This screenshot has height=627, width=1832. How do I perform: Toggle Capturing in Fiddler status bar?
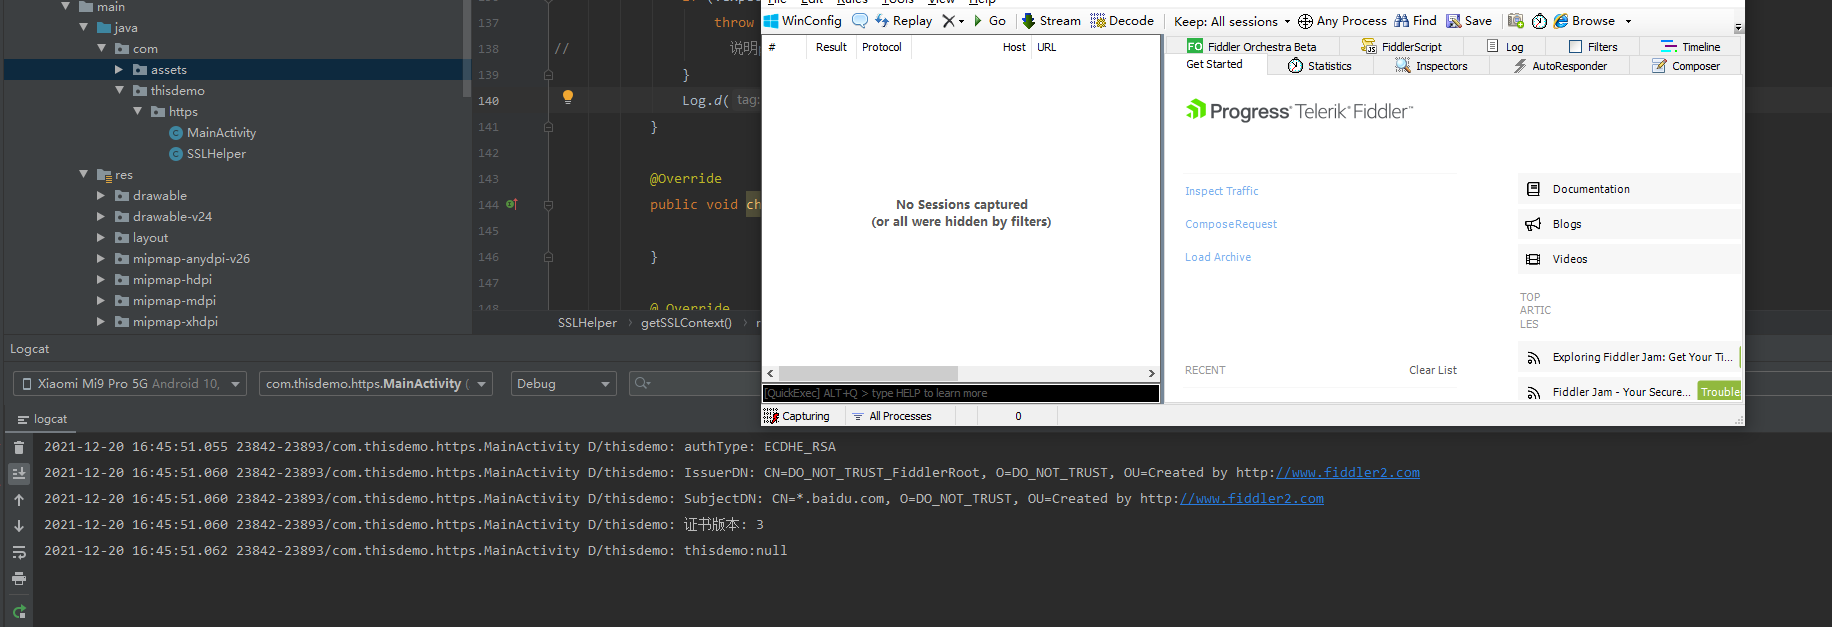(x=797, y=416)
